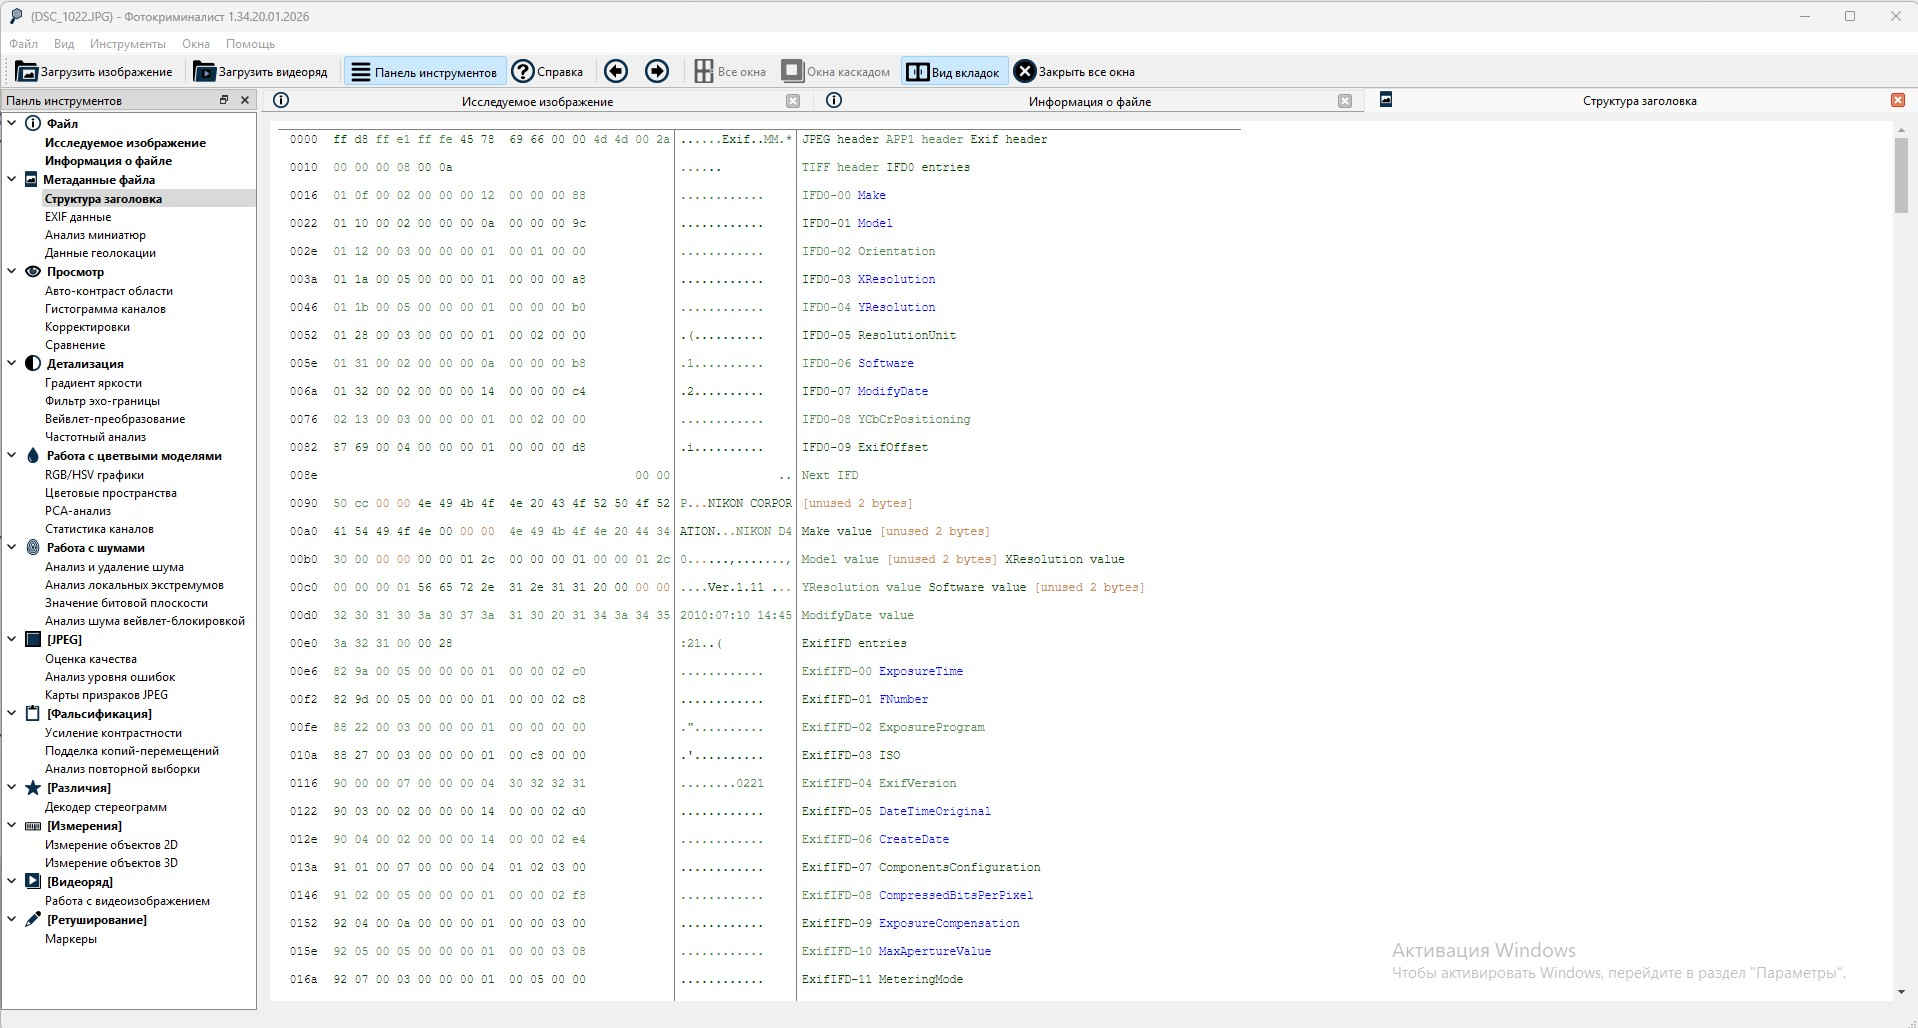Click the Load Video (Загрузить видеоряд) icon

point(204,72)
